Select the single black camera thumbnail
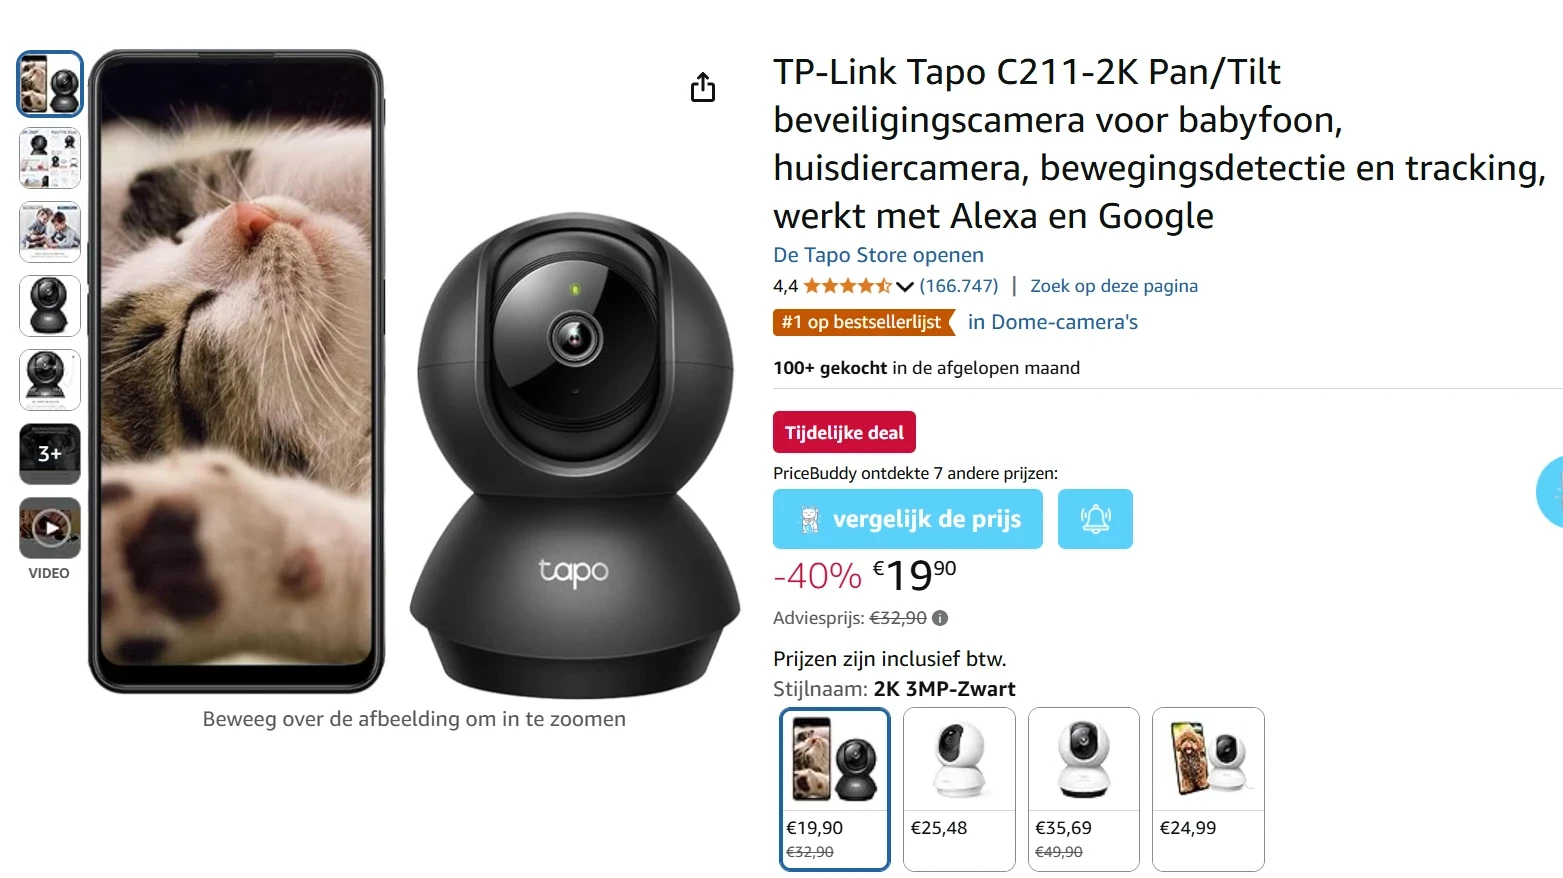 pos(50,306)
